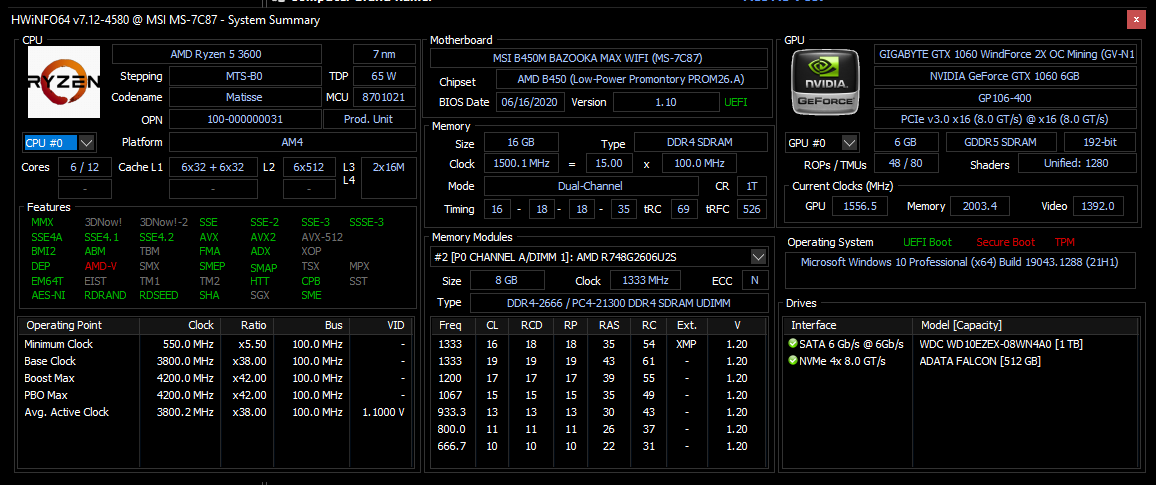This screenshot has height=485, width=1156.
Task: Click the green status icon for NVMe drive
Action: tap(793, 361)
